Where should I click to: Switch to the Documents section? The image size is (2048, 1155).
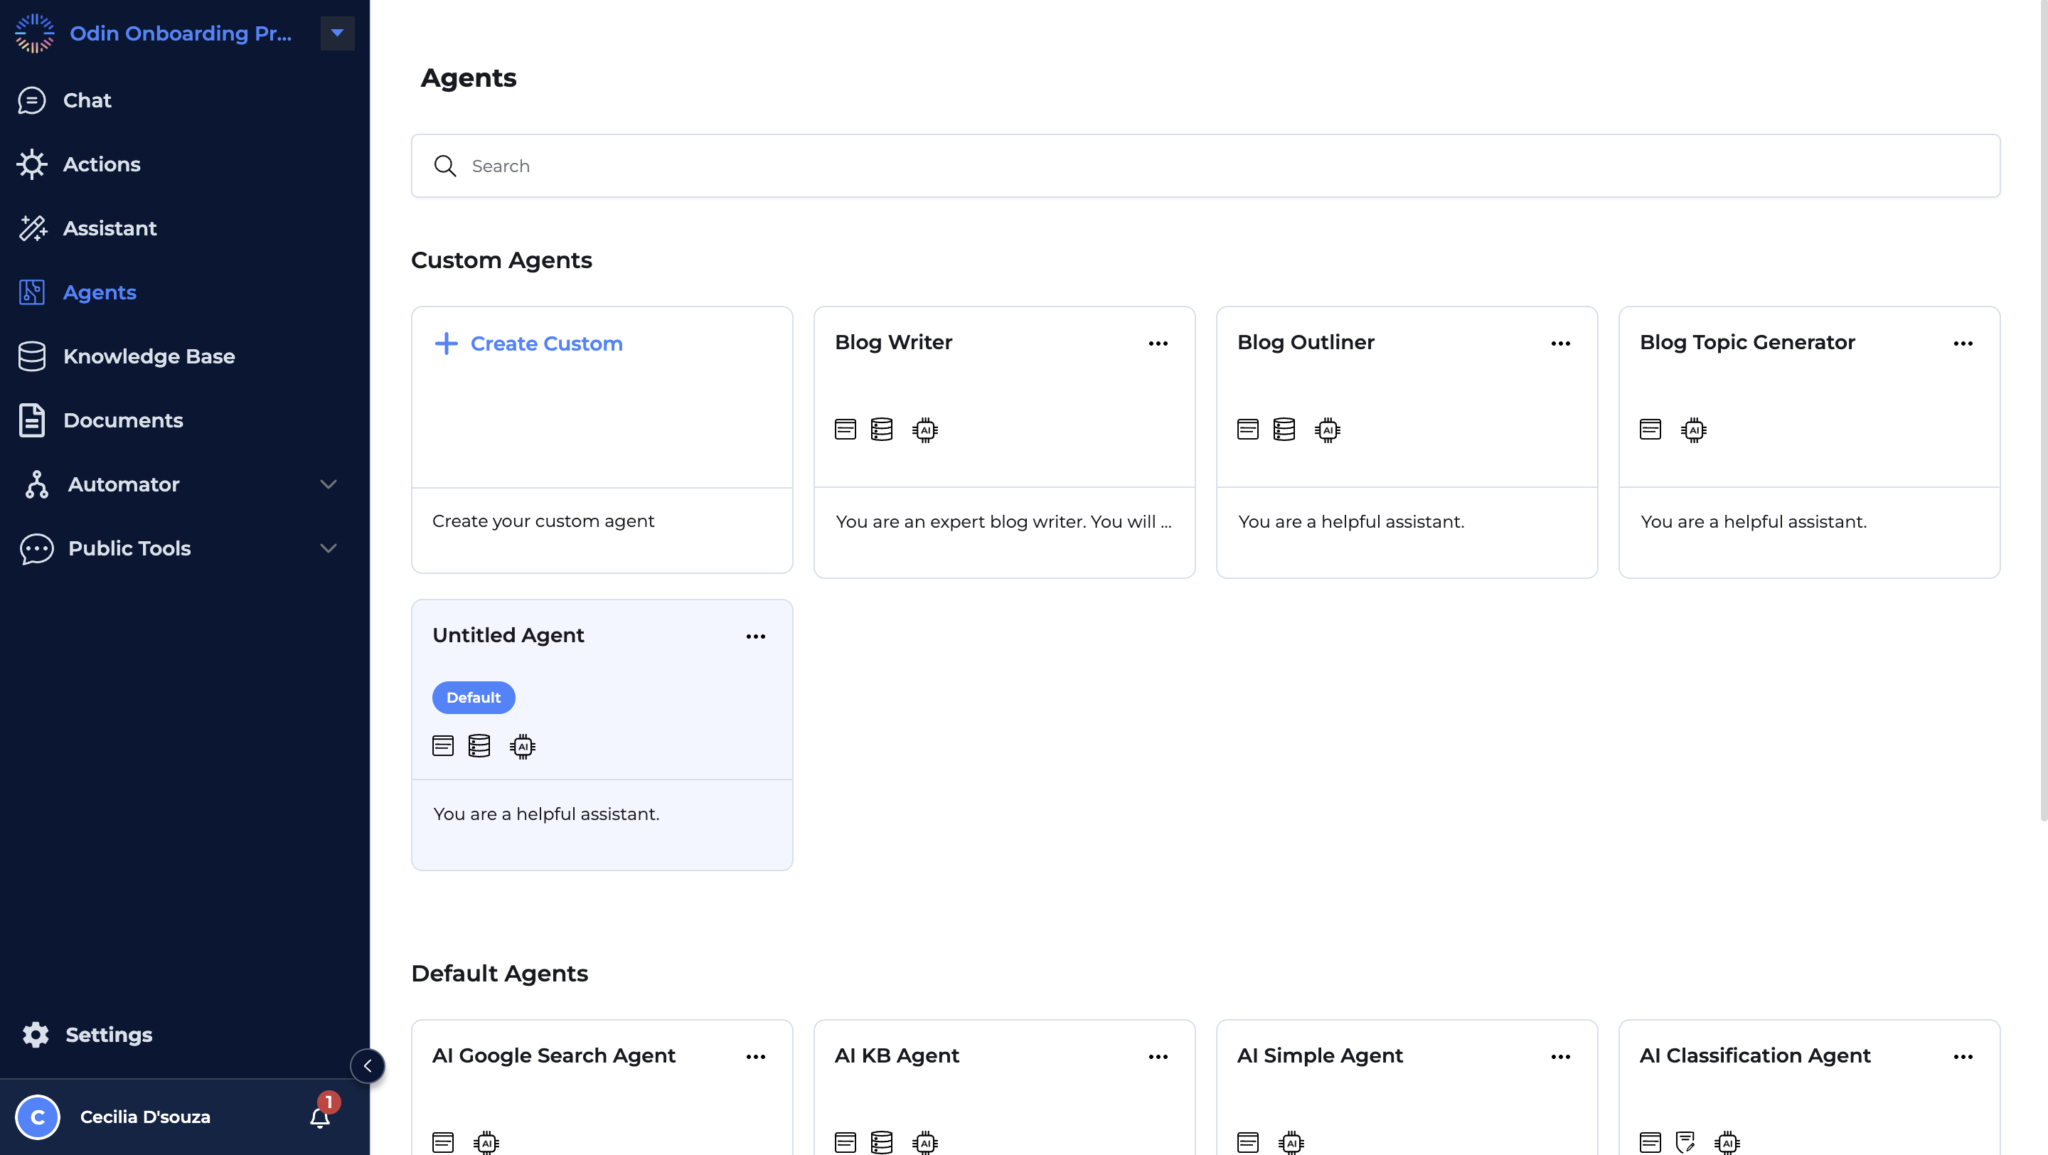tap(123, 420)
